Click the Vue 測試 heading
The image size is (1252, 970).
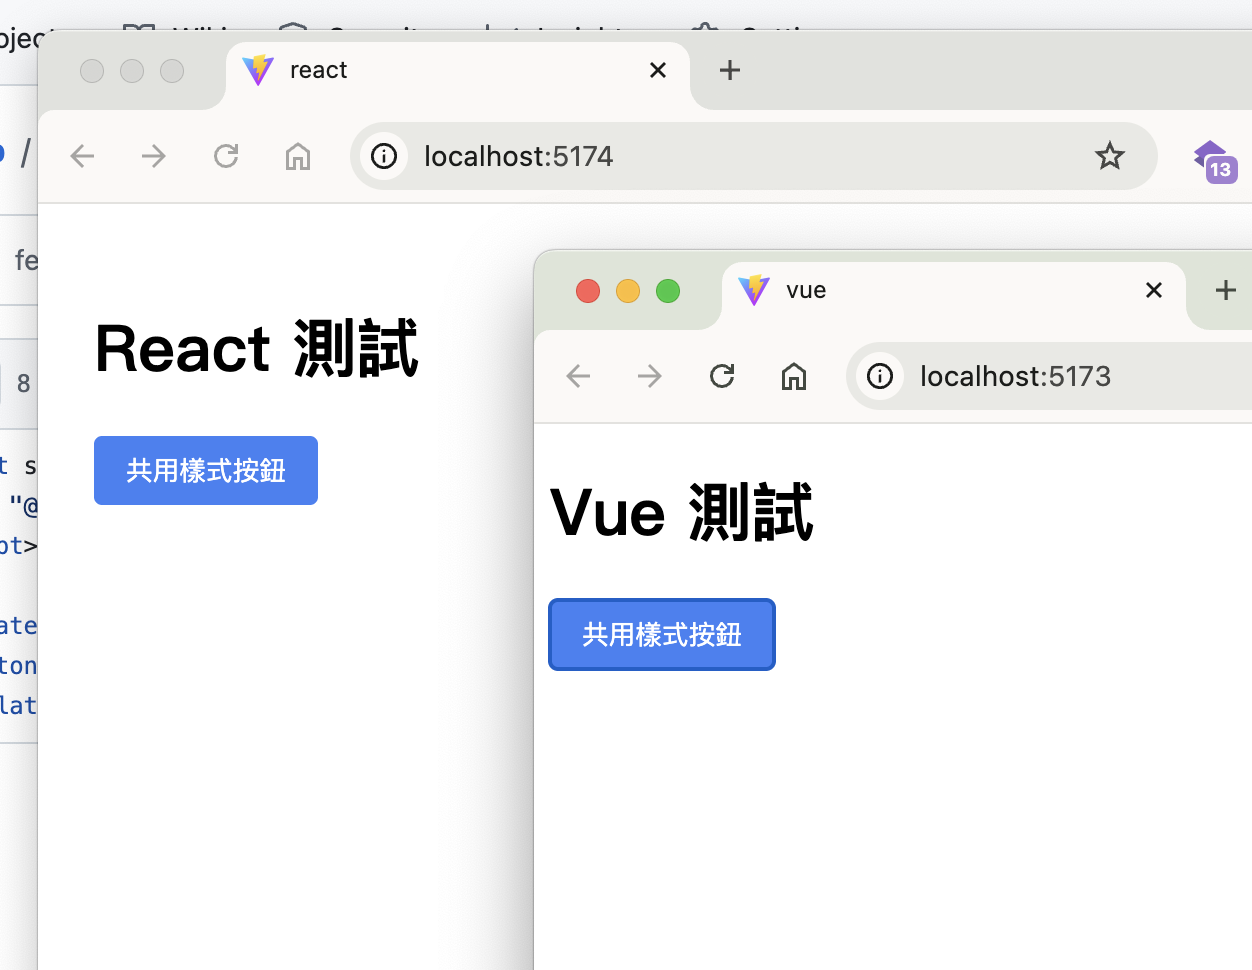[682, 513]
